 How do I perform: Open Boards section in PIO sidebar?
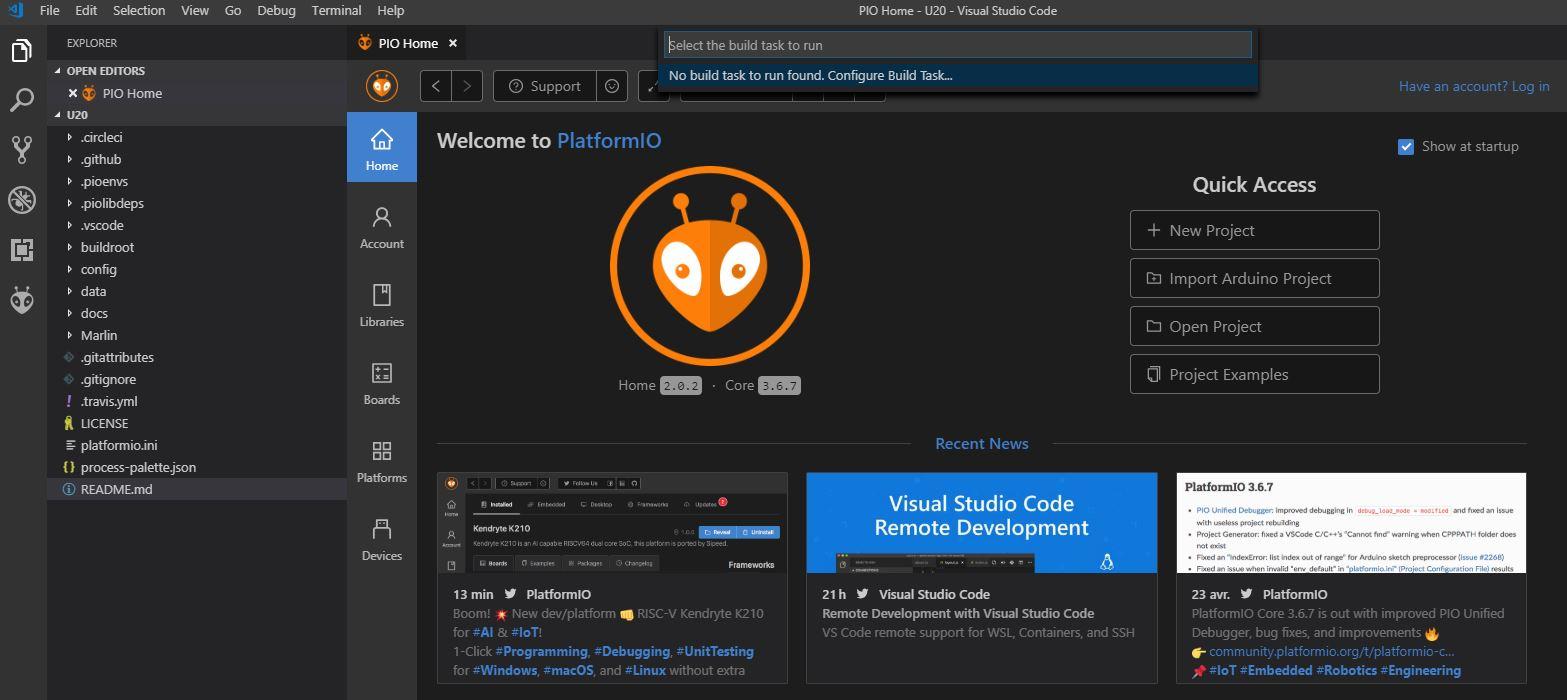tap(382, 383)
